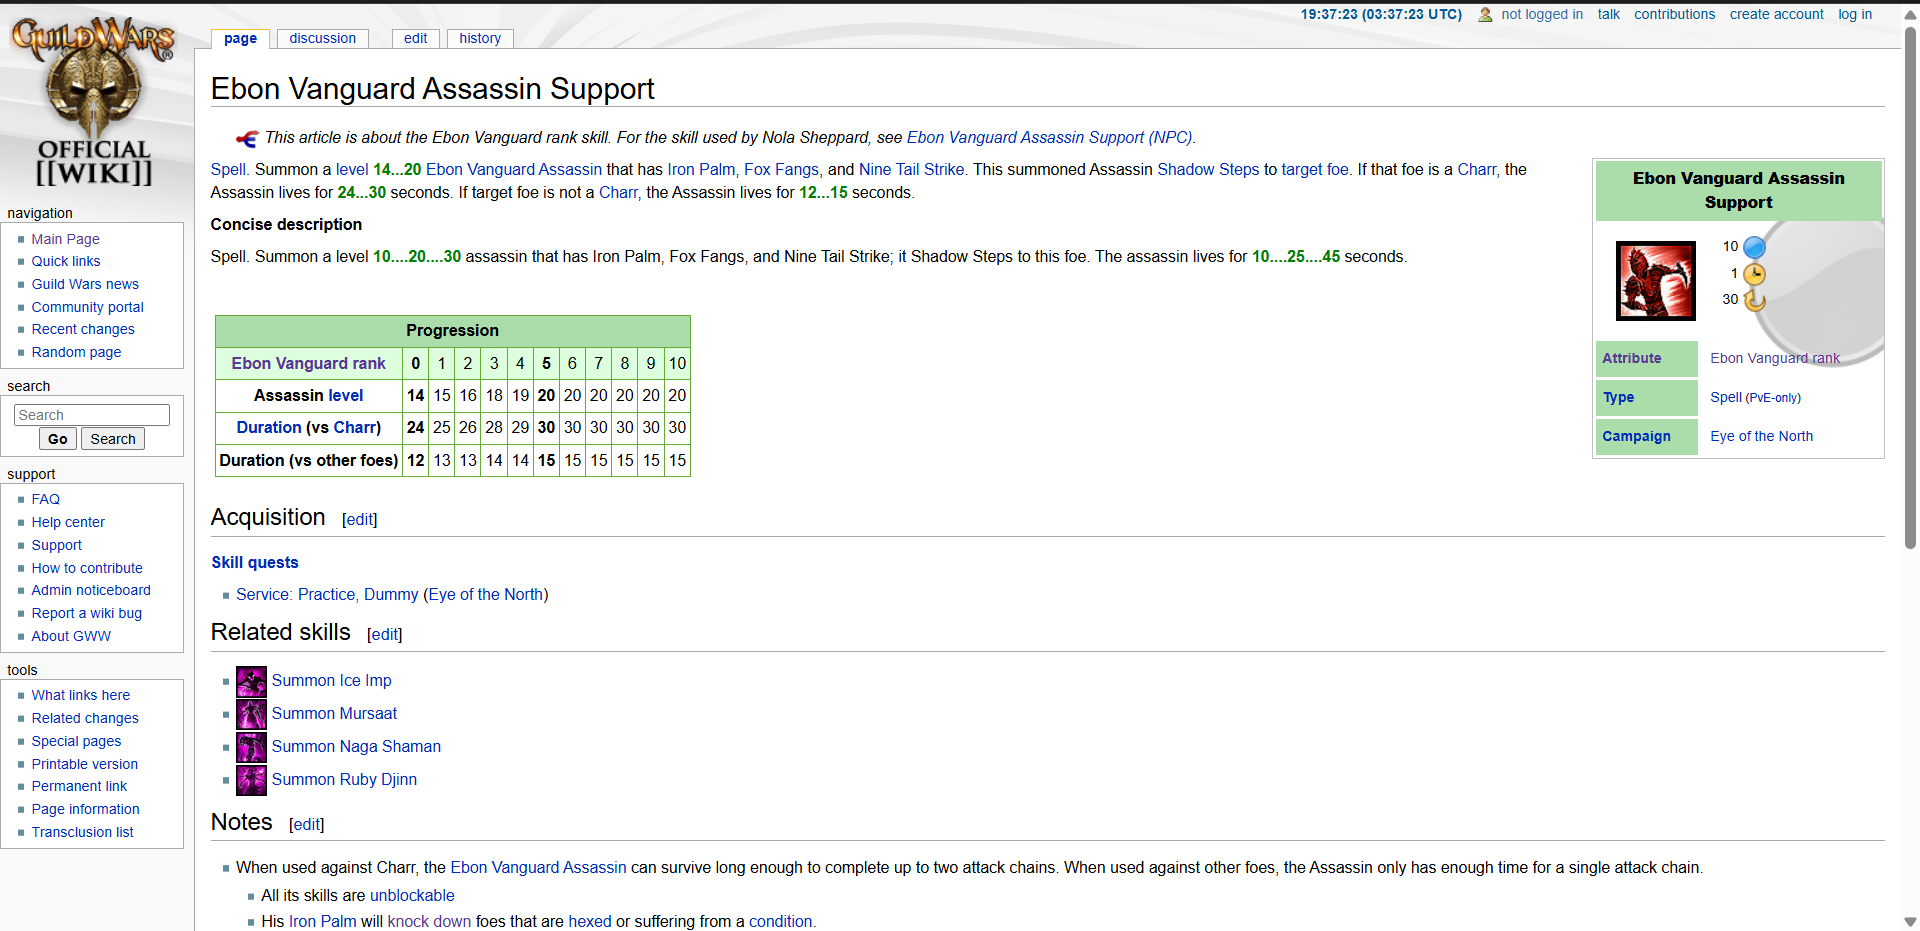1920x931 pixels.
Task: Click the recharge time icon next to 30
Action: tap(1754, 300)
